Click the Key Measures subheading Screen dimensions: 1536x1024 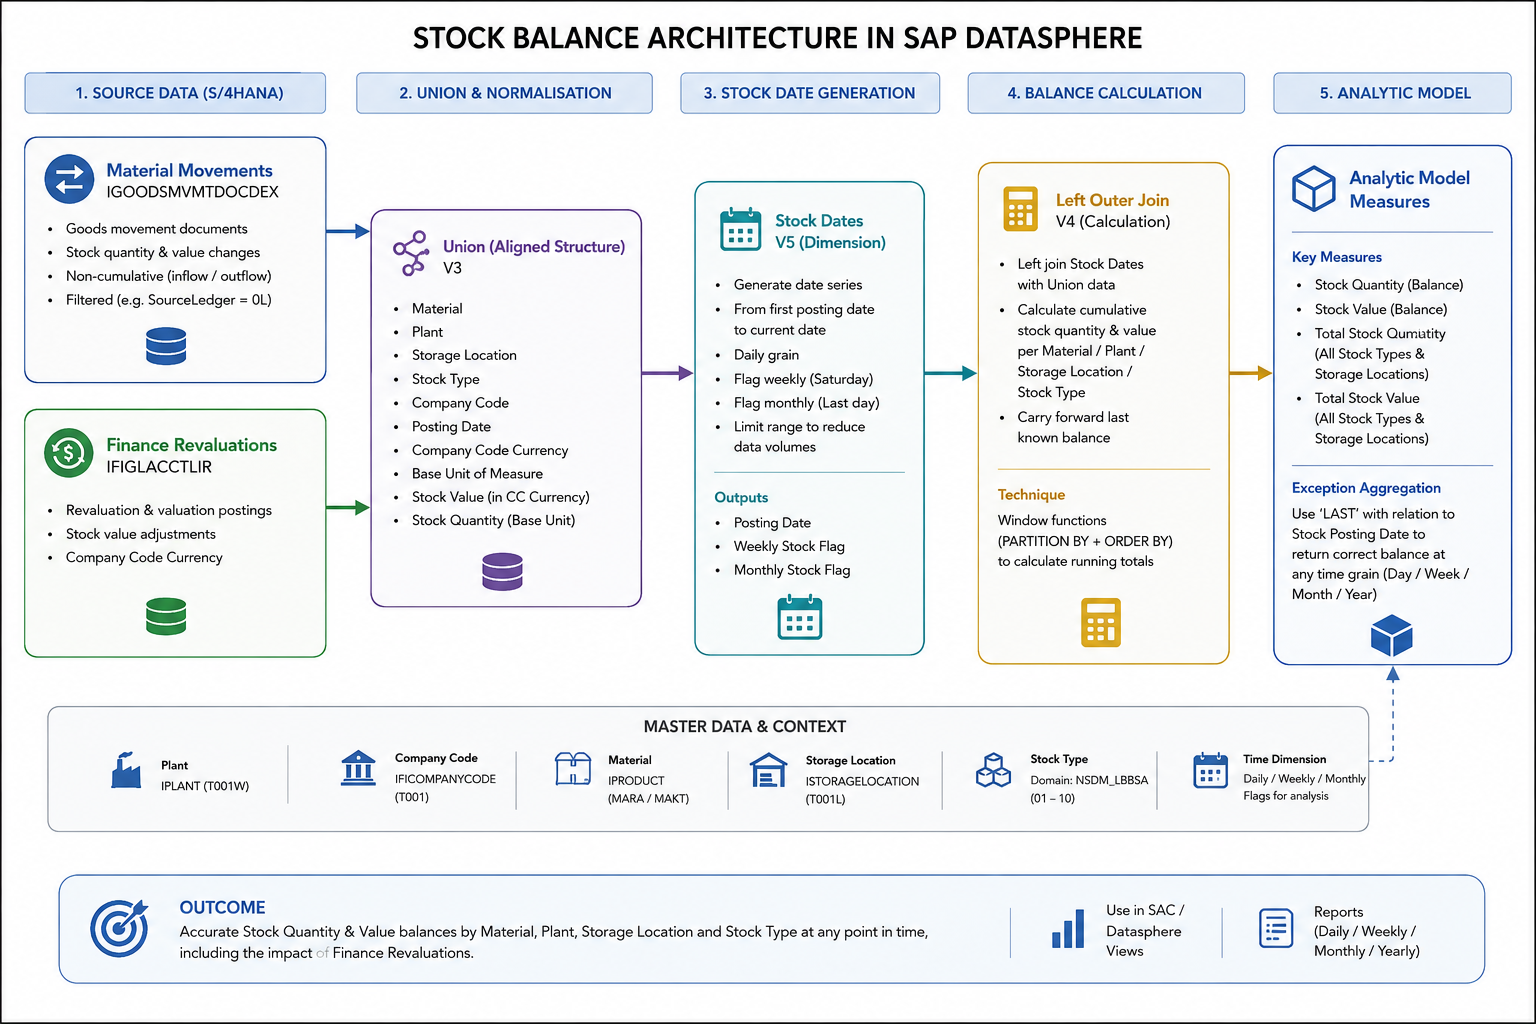1336,257
